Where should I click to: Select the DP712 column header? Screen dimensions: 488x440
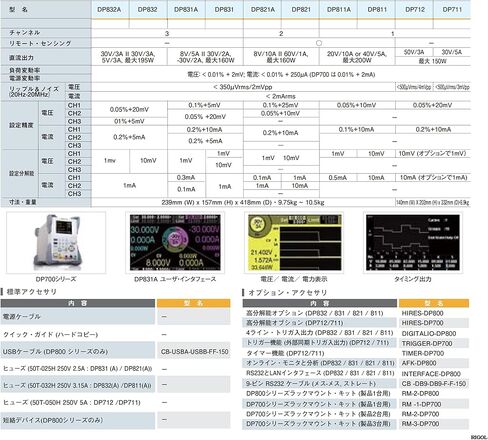tap(415, 9)
